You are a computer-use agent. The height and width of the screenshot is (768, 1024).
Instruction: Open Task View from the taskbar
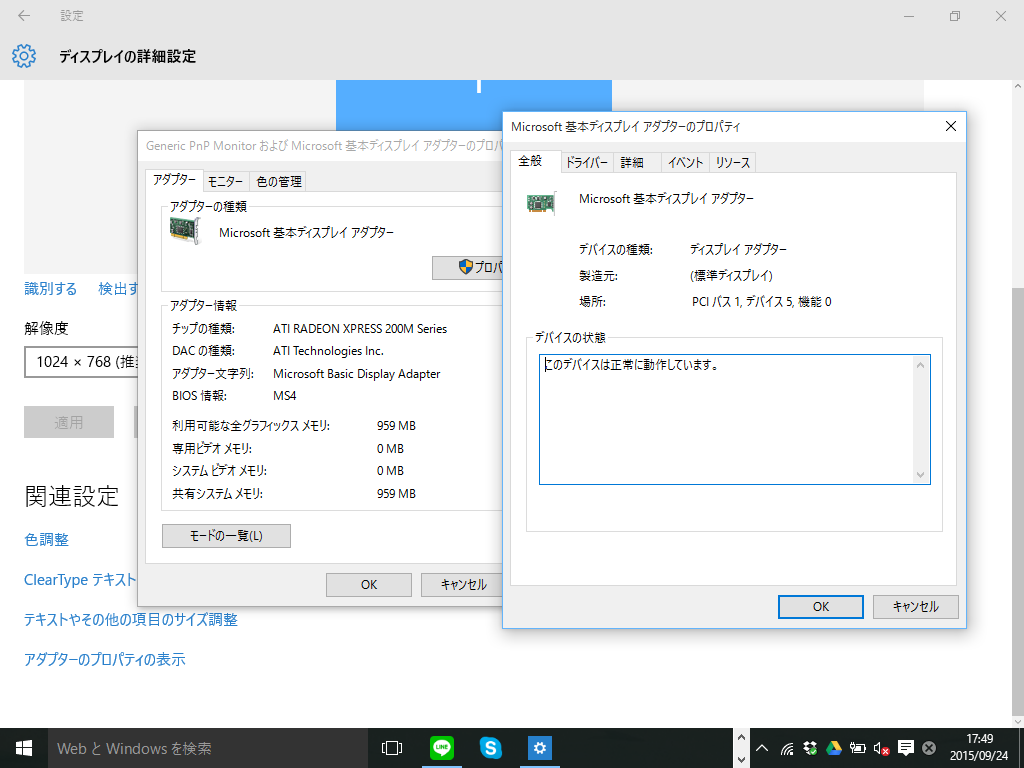pos(392,748)
